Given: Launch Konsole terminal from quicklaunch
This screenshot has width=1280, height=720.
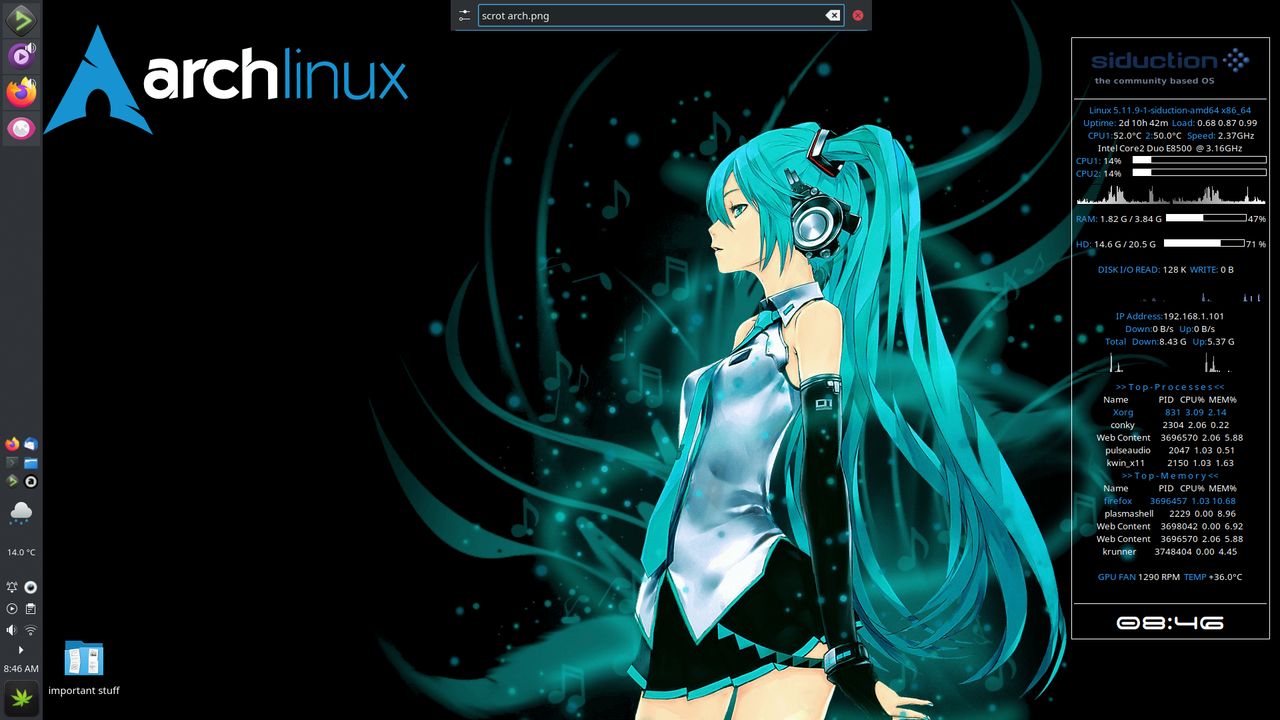Looking at the screenshot, I should click(12, 463).
